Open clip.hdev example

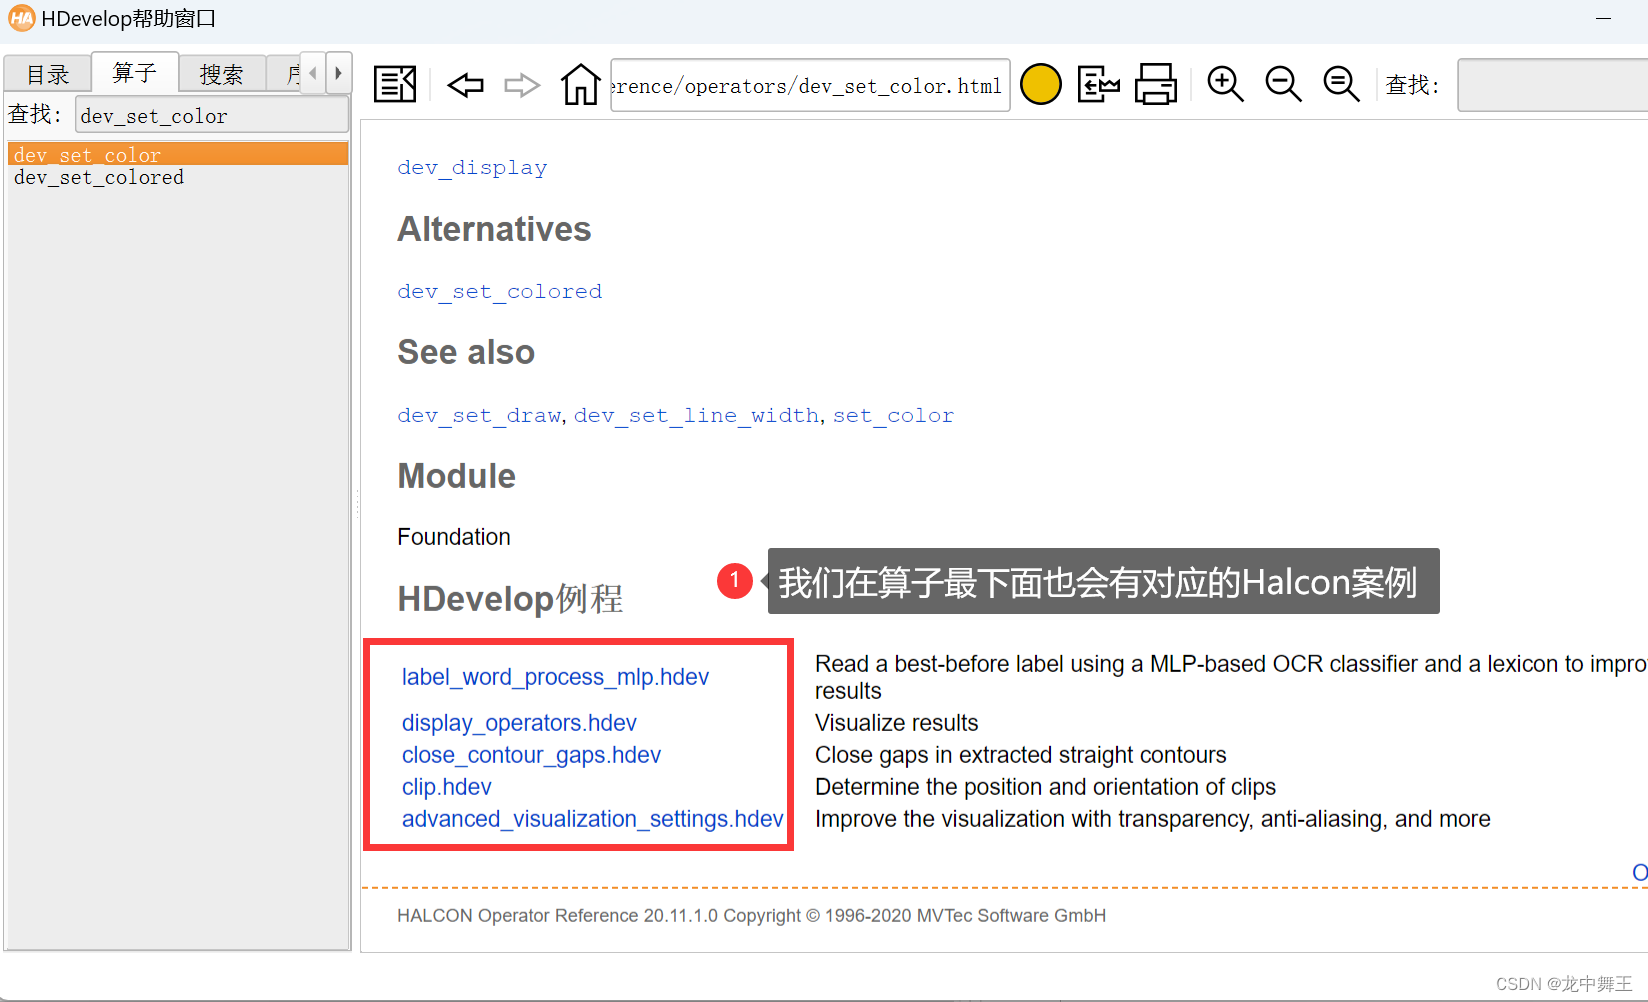coord(446,787)
